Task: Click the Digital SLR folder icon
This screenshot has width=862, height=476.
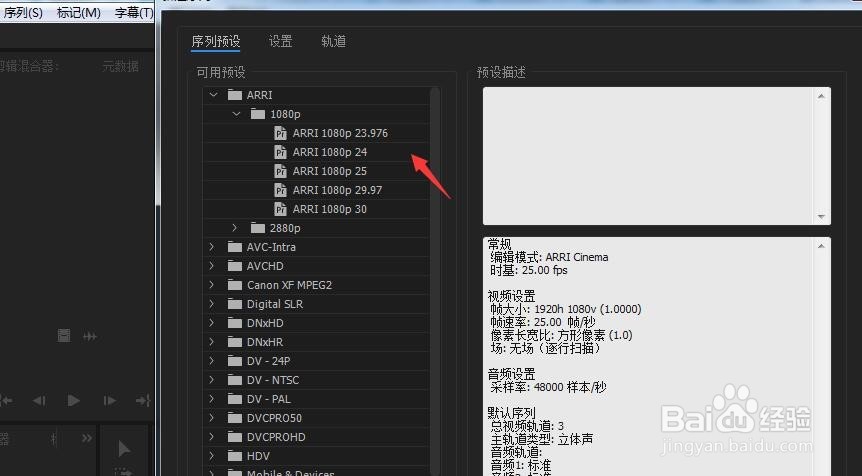Action: tap(235, 303)
